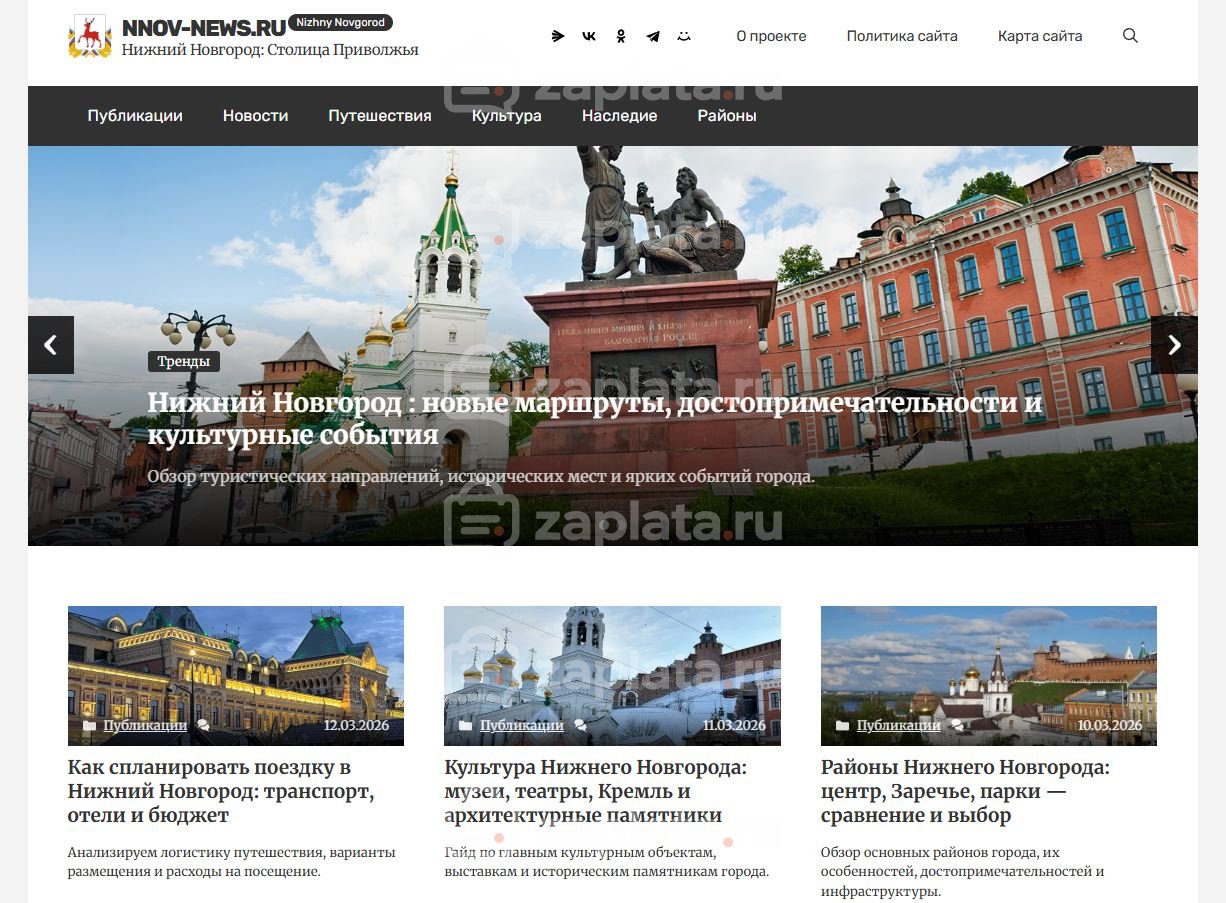This screenshot has width=1226, height=903.
Task: Open article 'Как спланировать поездку в Нижний Новгород'
Action: 221,792
